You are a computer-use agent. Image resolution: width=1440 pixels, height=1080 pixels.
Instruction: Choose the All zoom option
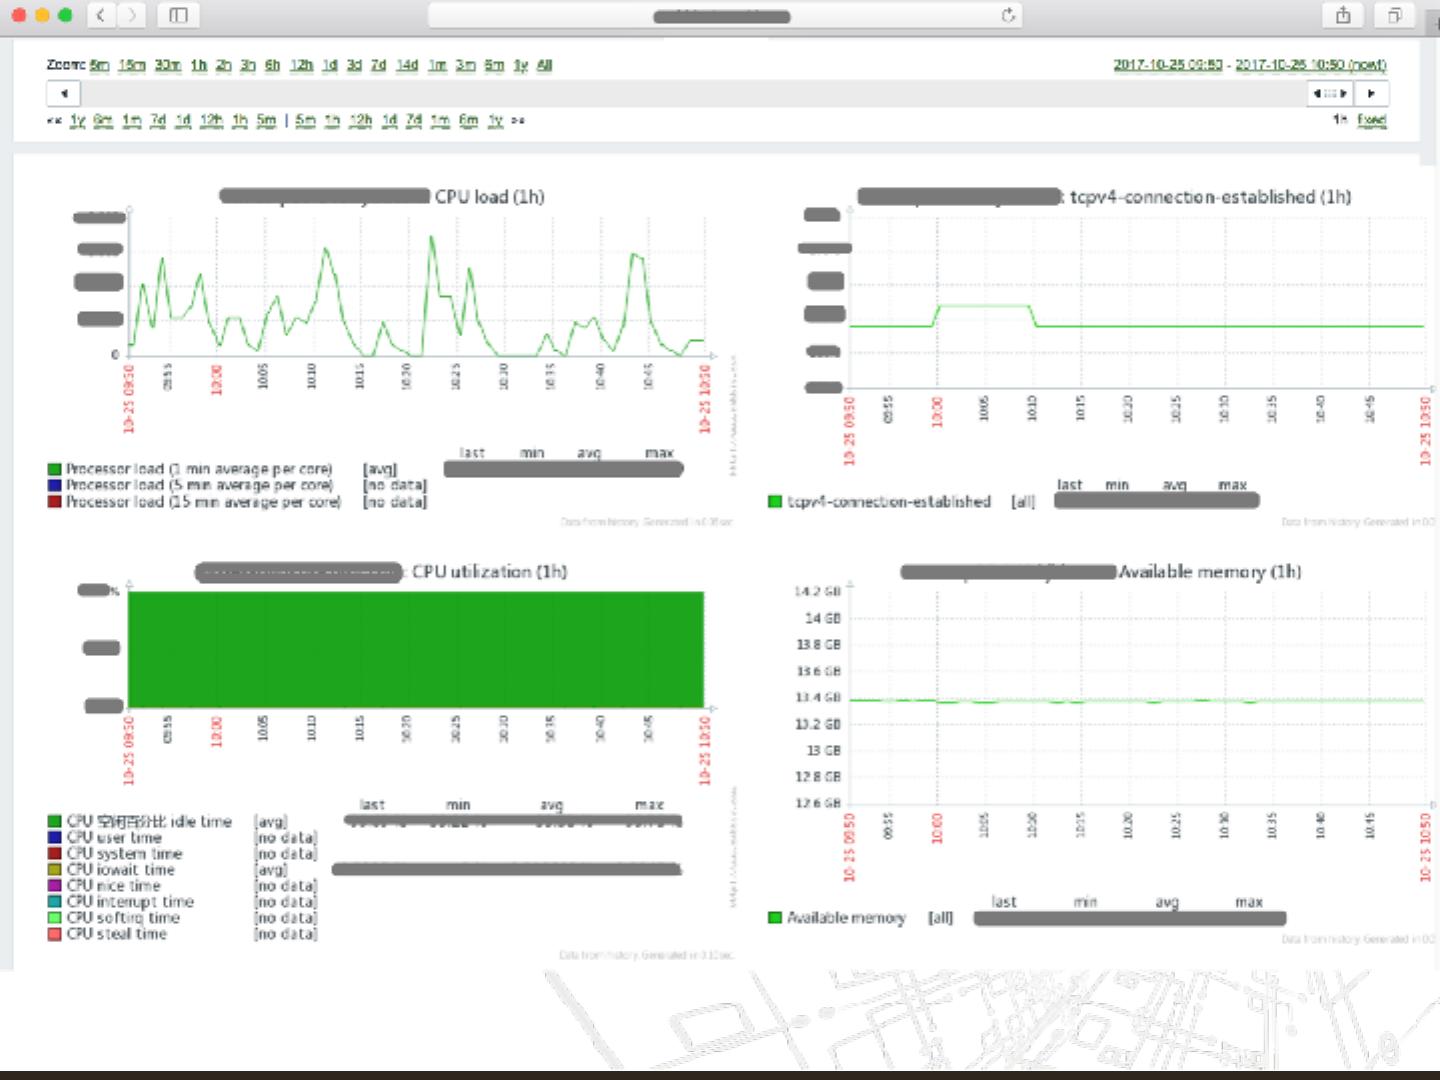(544, 65)
